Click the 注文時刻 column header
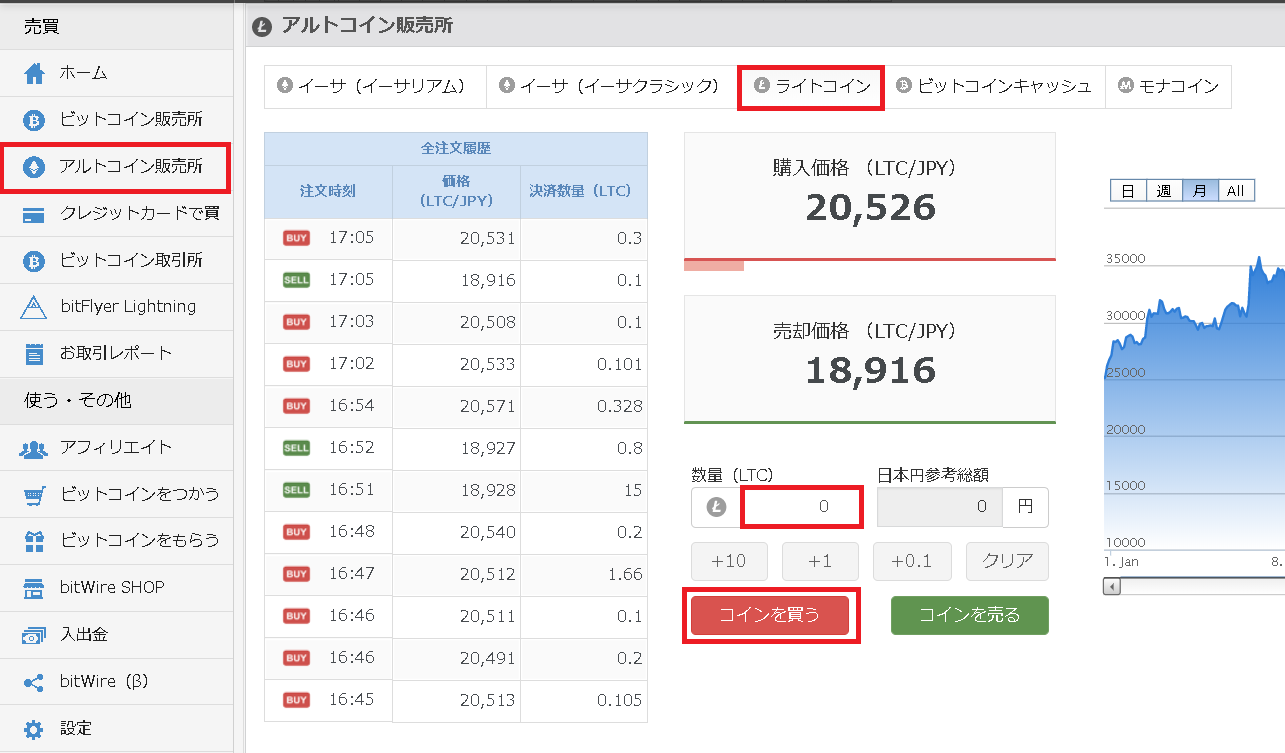The height and width of the screenshot is (753, 1285). tap(328, 190)
